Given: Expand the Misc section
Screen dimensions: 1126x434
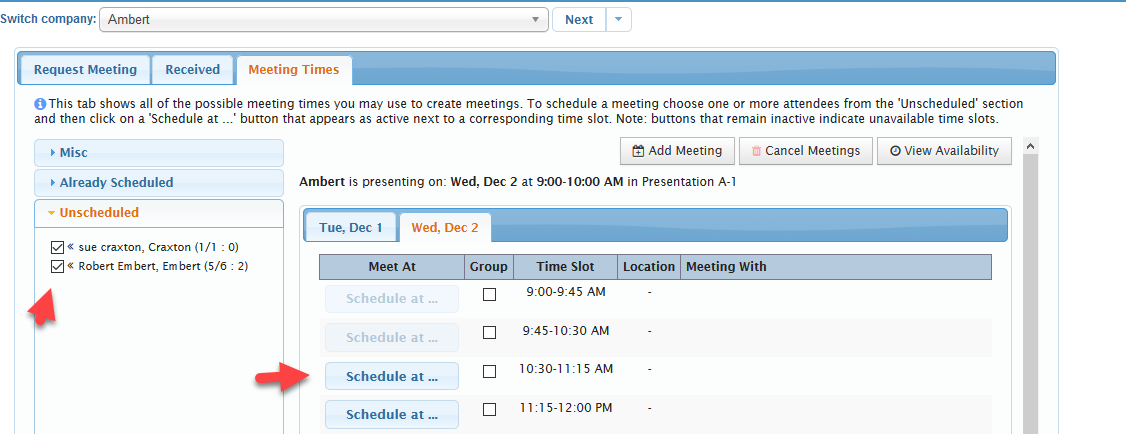Looking at the screenshot, I should click(159, 153).
